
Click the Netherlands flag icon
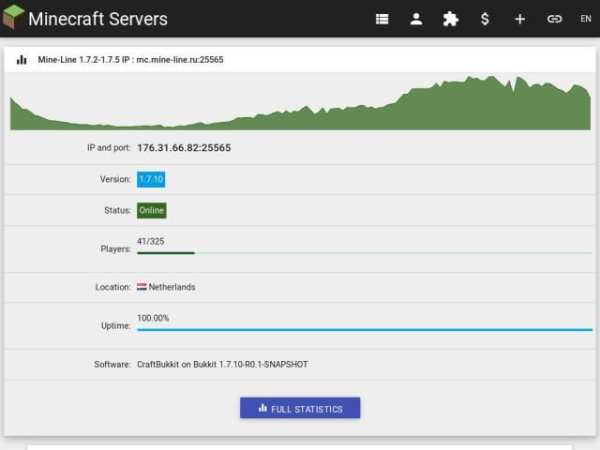tap(142, 287)
